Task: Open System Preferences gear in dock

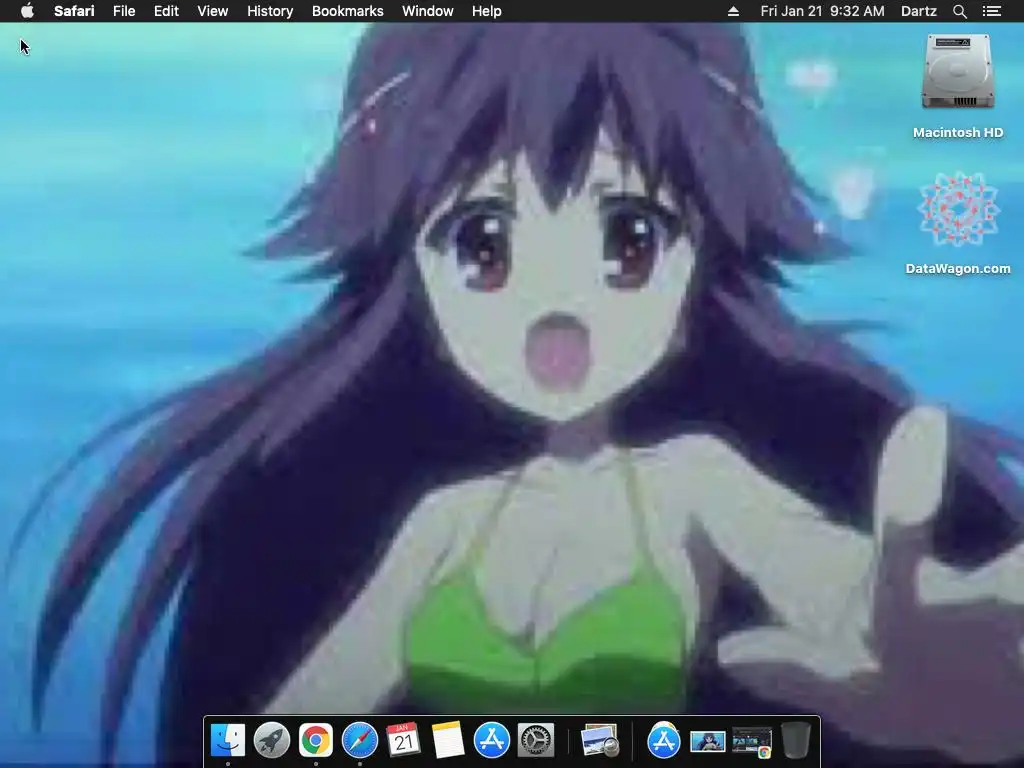Action: pos(536,741)
